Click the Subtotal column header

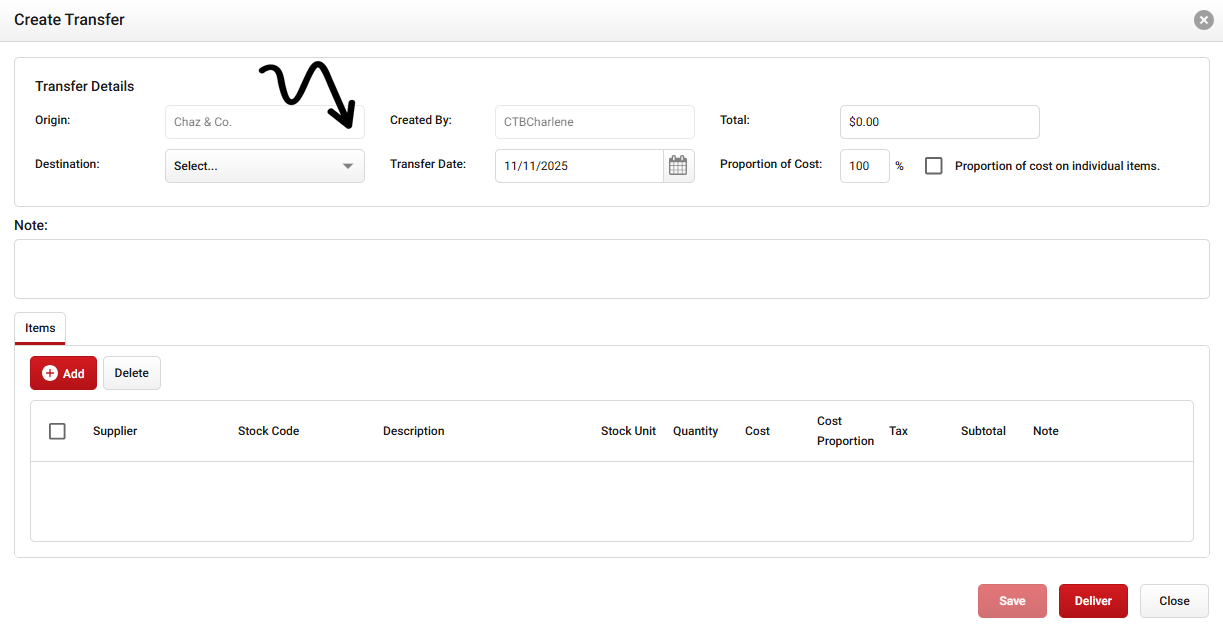pyautogui.click(x=983, y=431)
